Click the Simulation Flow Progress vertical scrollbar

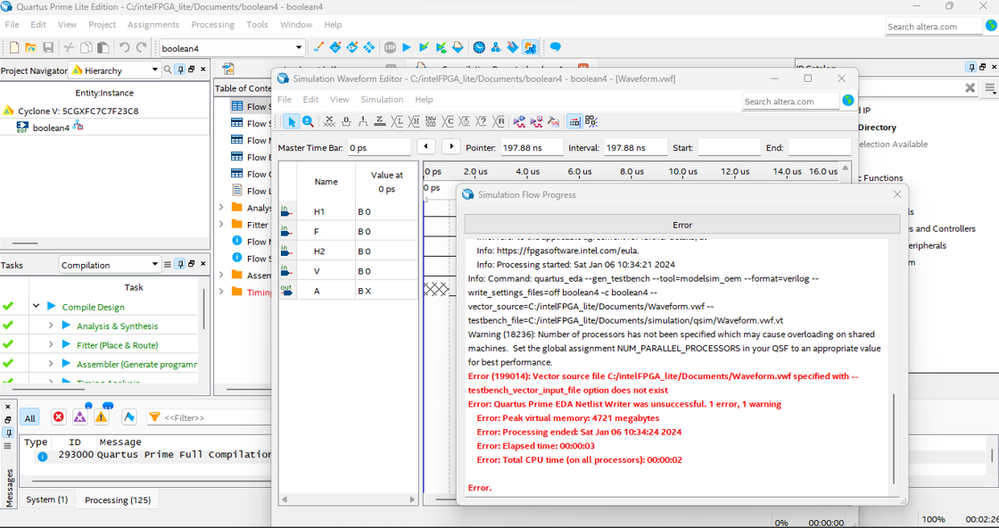click(x=895, y=440)
